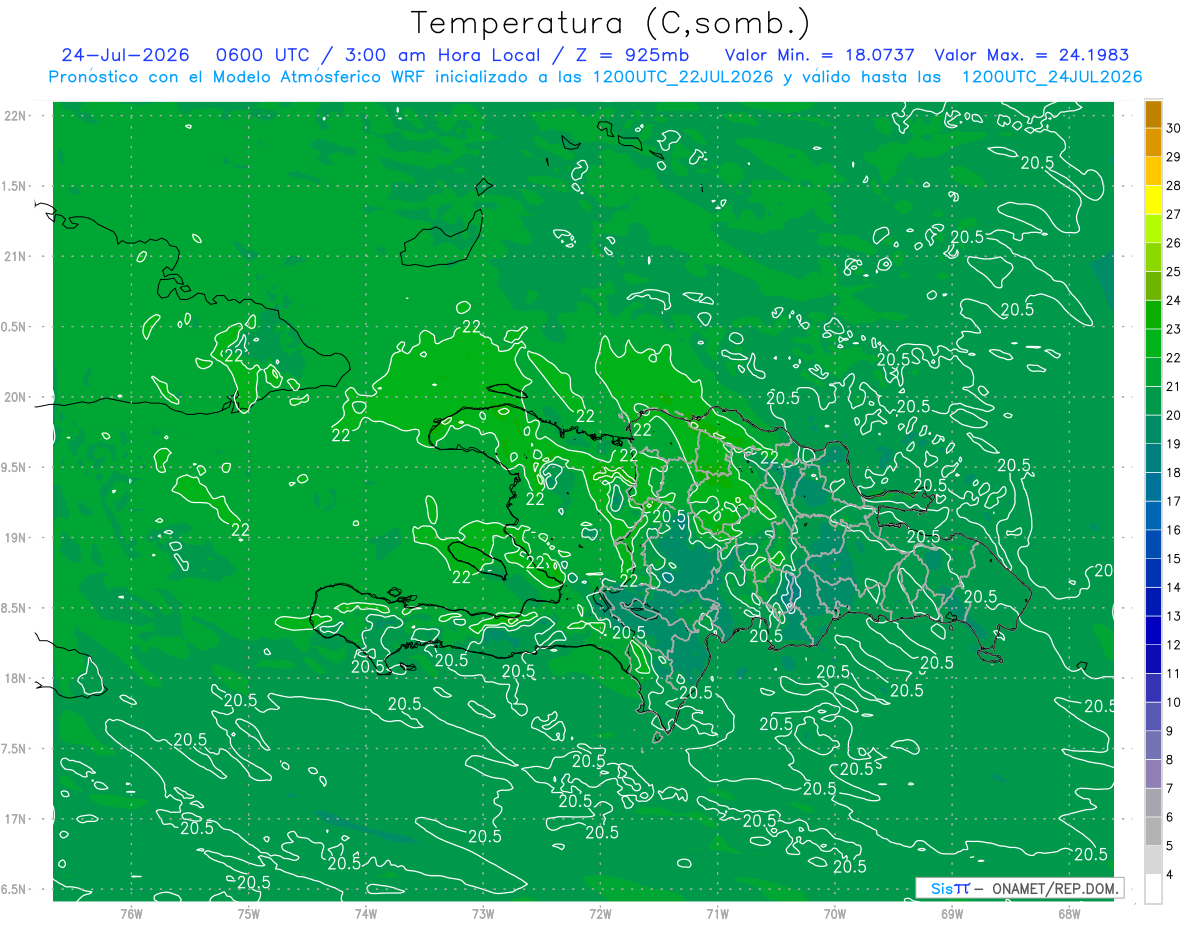Click the colorbar label "4"
1200x927 pixels.
point(1170,875)
